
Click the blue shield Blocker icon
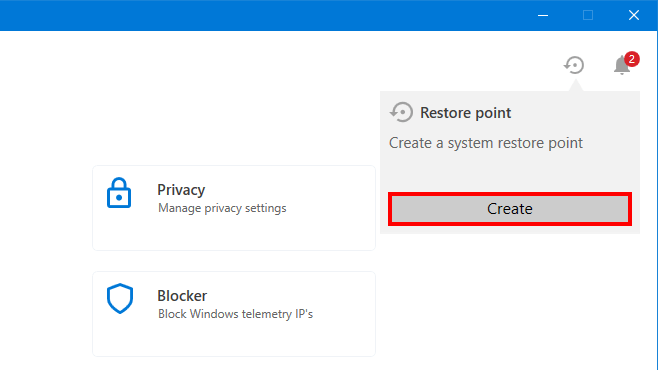[x=120, y=298]
